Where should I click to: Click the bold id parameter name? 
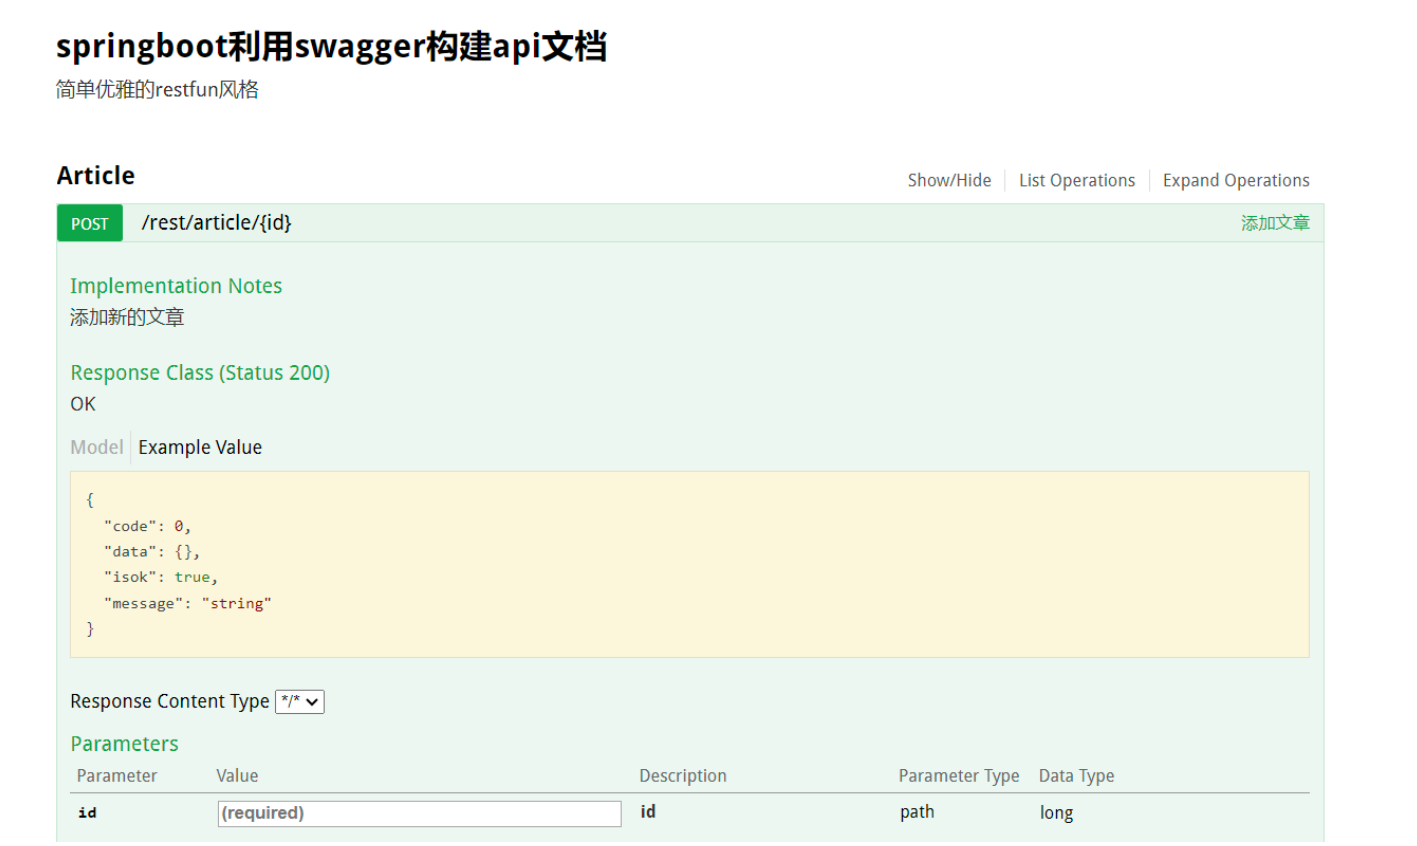[x=87, y=813]
